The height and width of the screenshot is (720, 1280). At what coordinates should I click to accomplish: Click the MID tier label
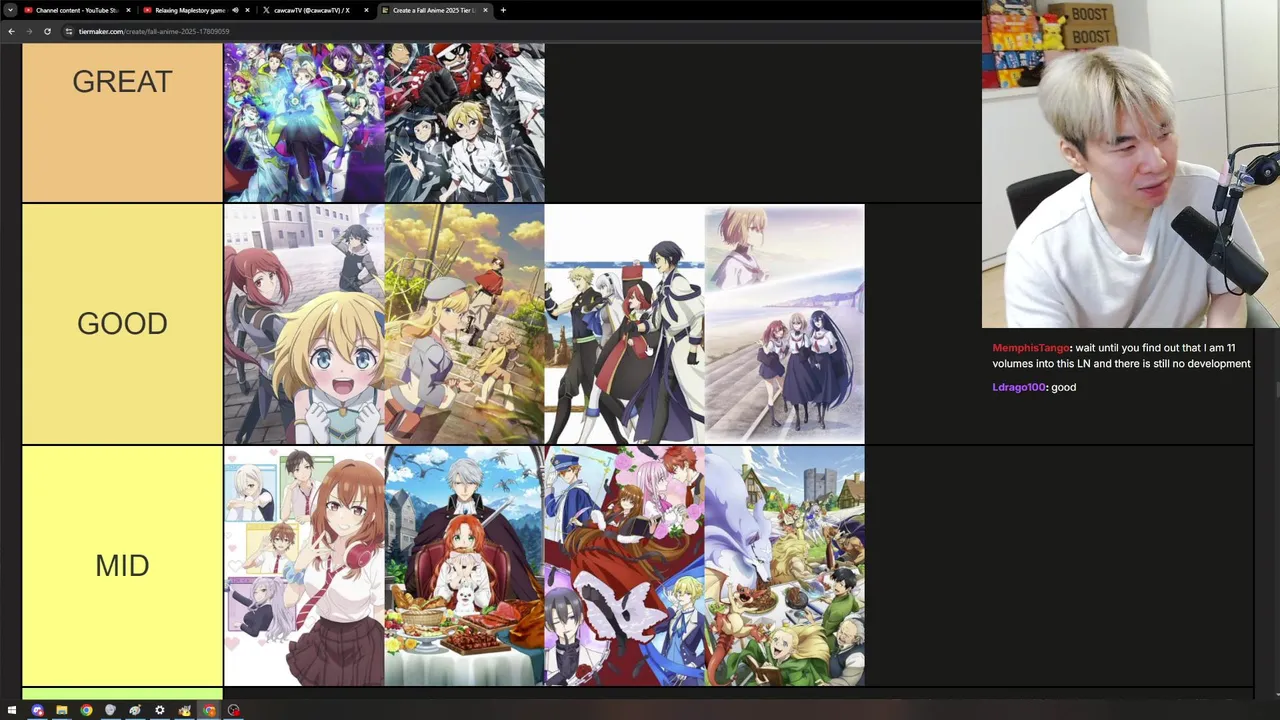(122, 565)
